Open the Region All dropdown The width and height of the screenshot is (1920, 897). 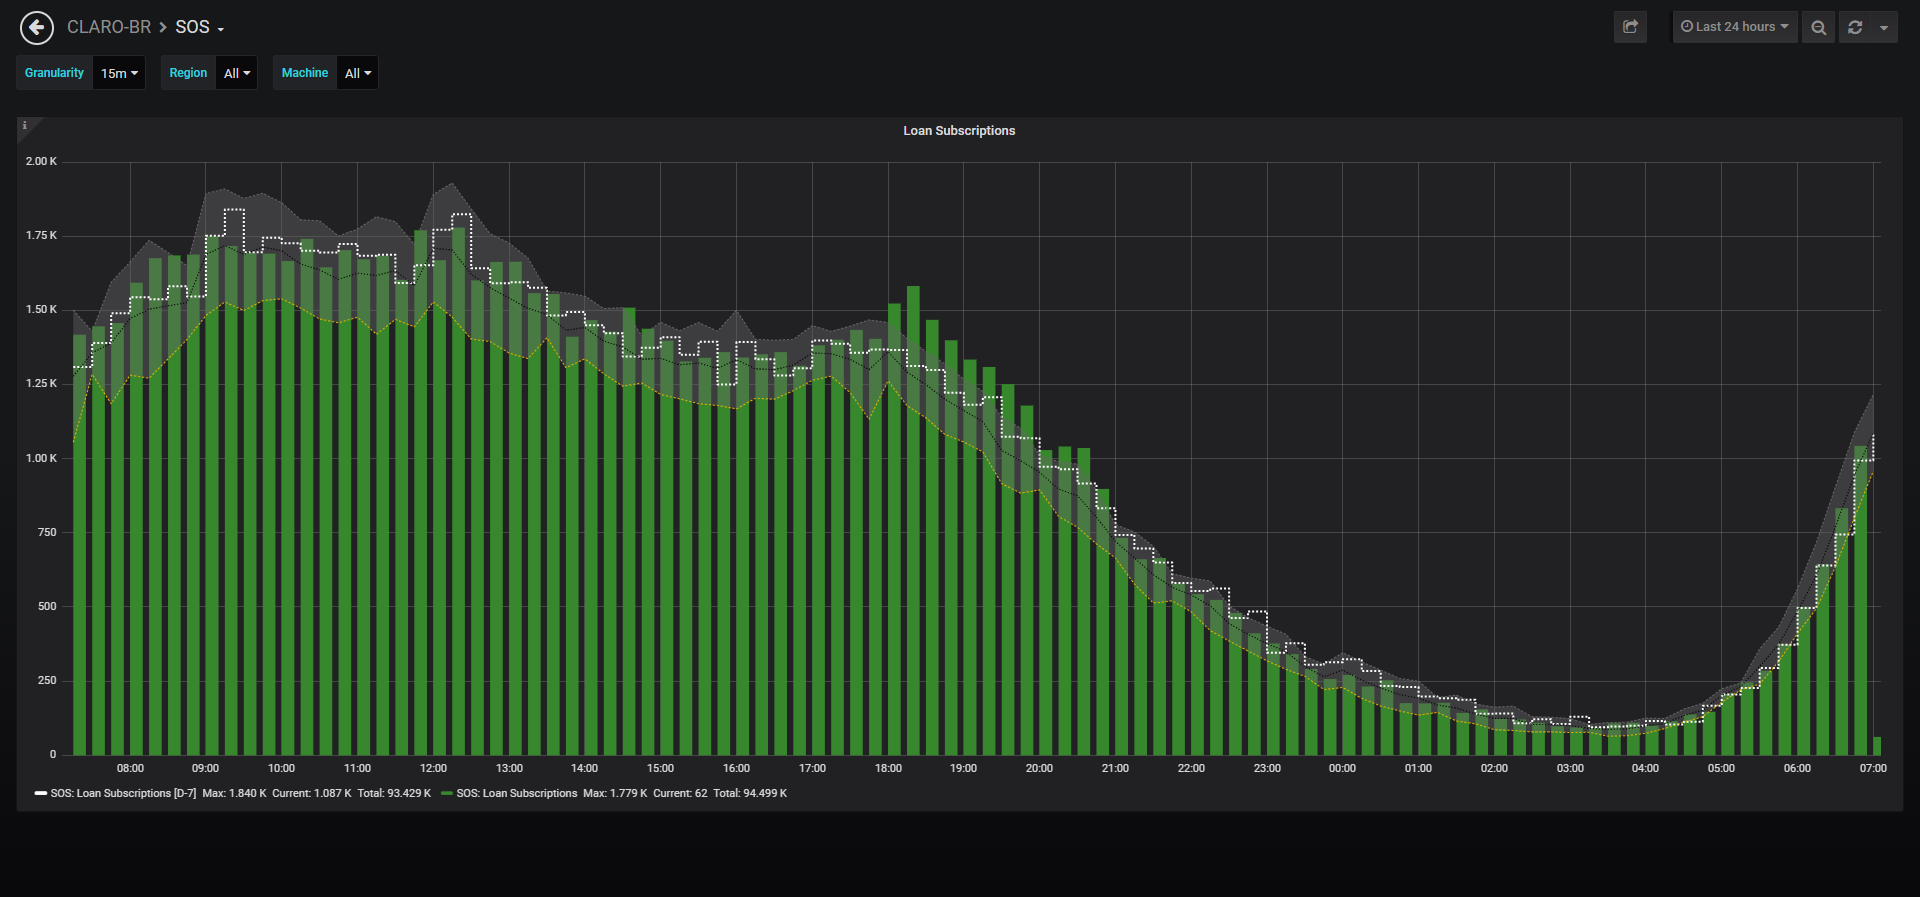pyautogui.click(x=237, y=73)
